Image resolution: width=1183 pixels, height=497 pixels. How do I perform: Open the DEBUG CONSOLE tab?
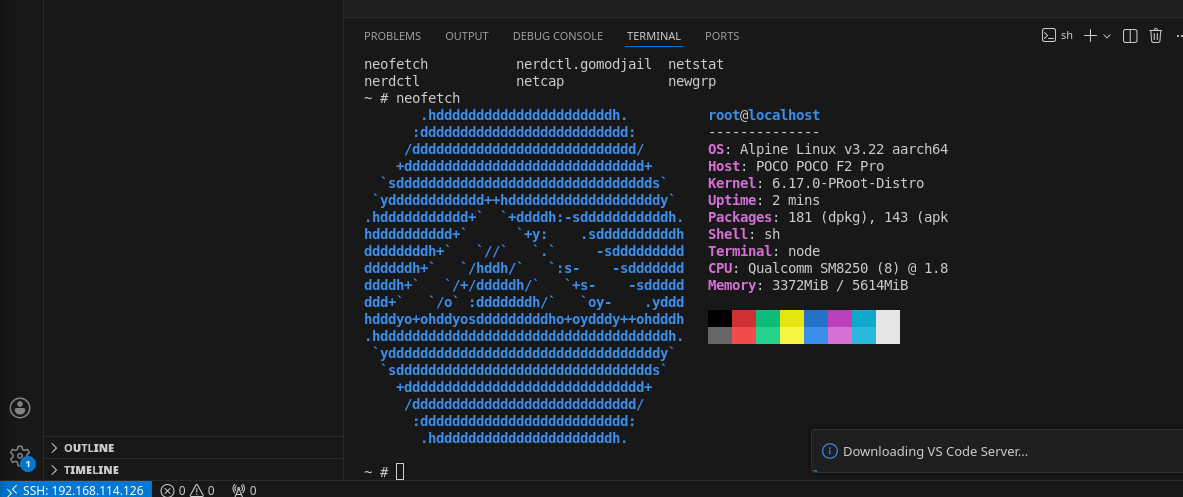pyautogui.click(x=558, y=36)
